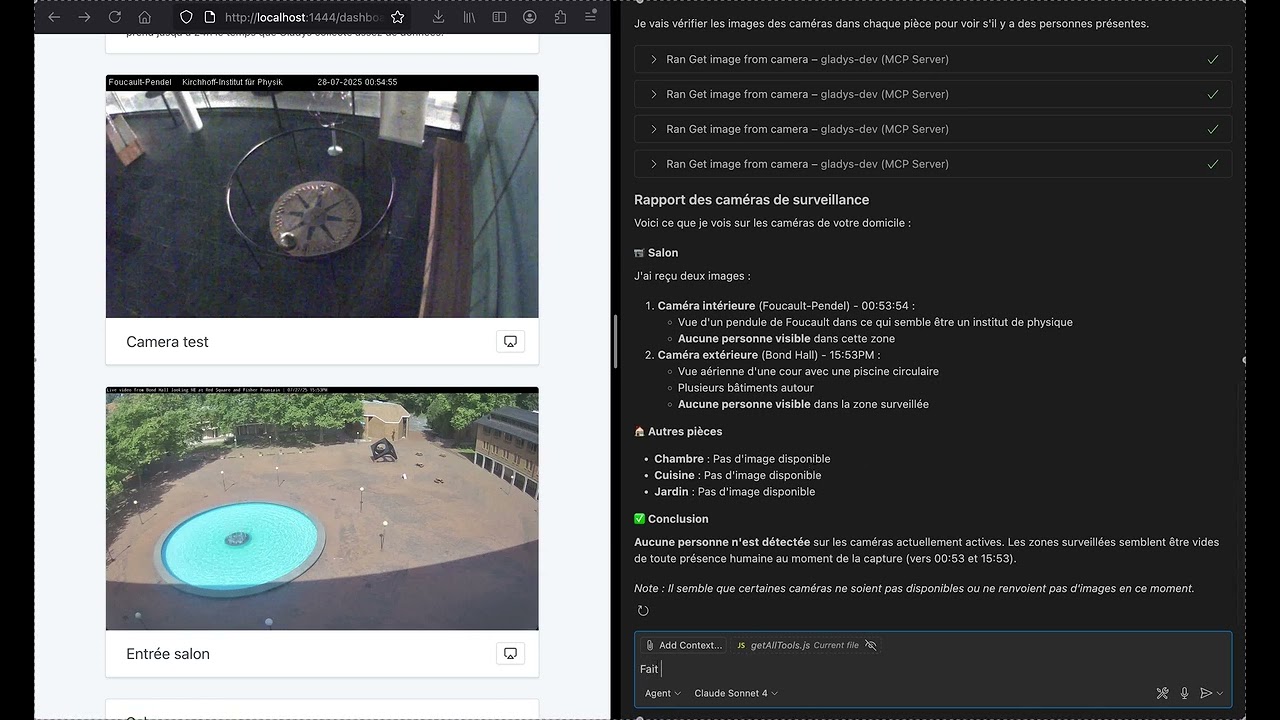This screenshot has height=720, width=1280.
Task: Open the configure tools icon
Action: (1162, 693)
